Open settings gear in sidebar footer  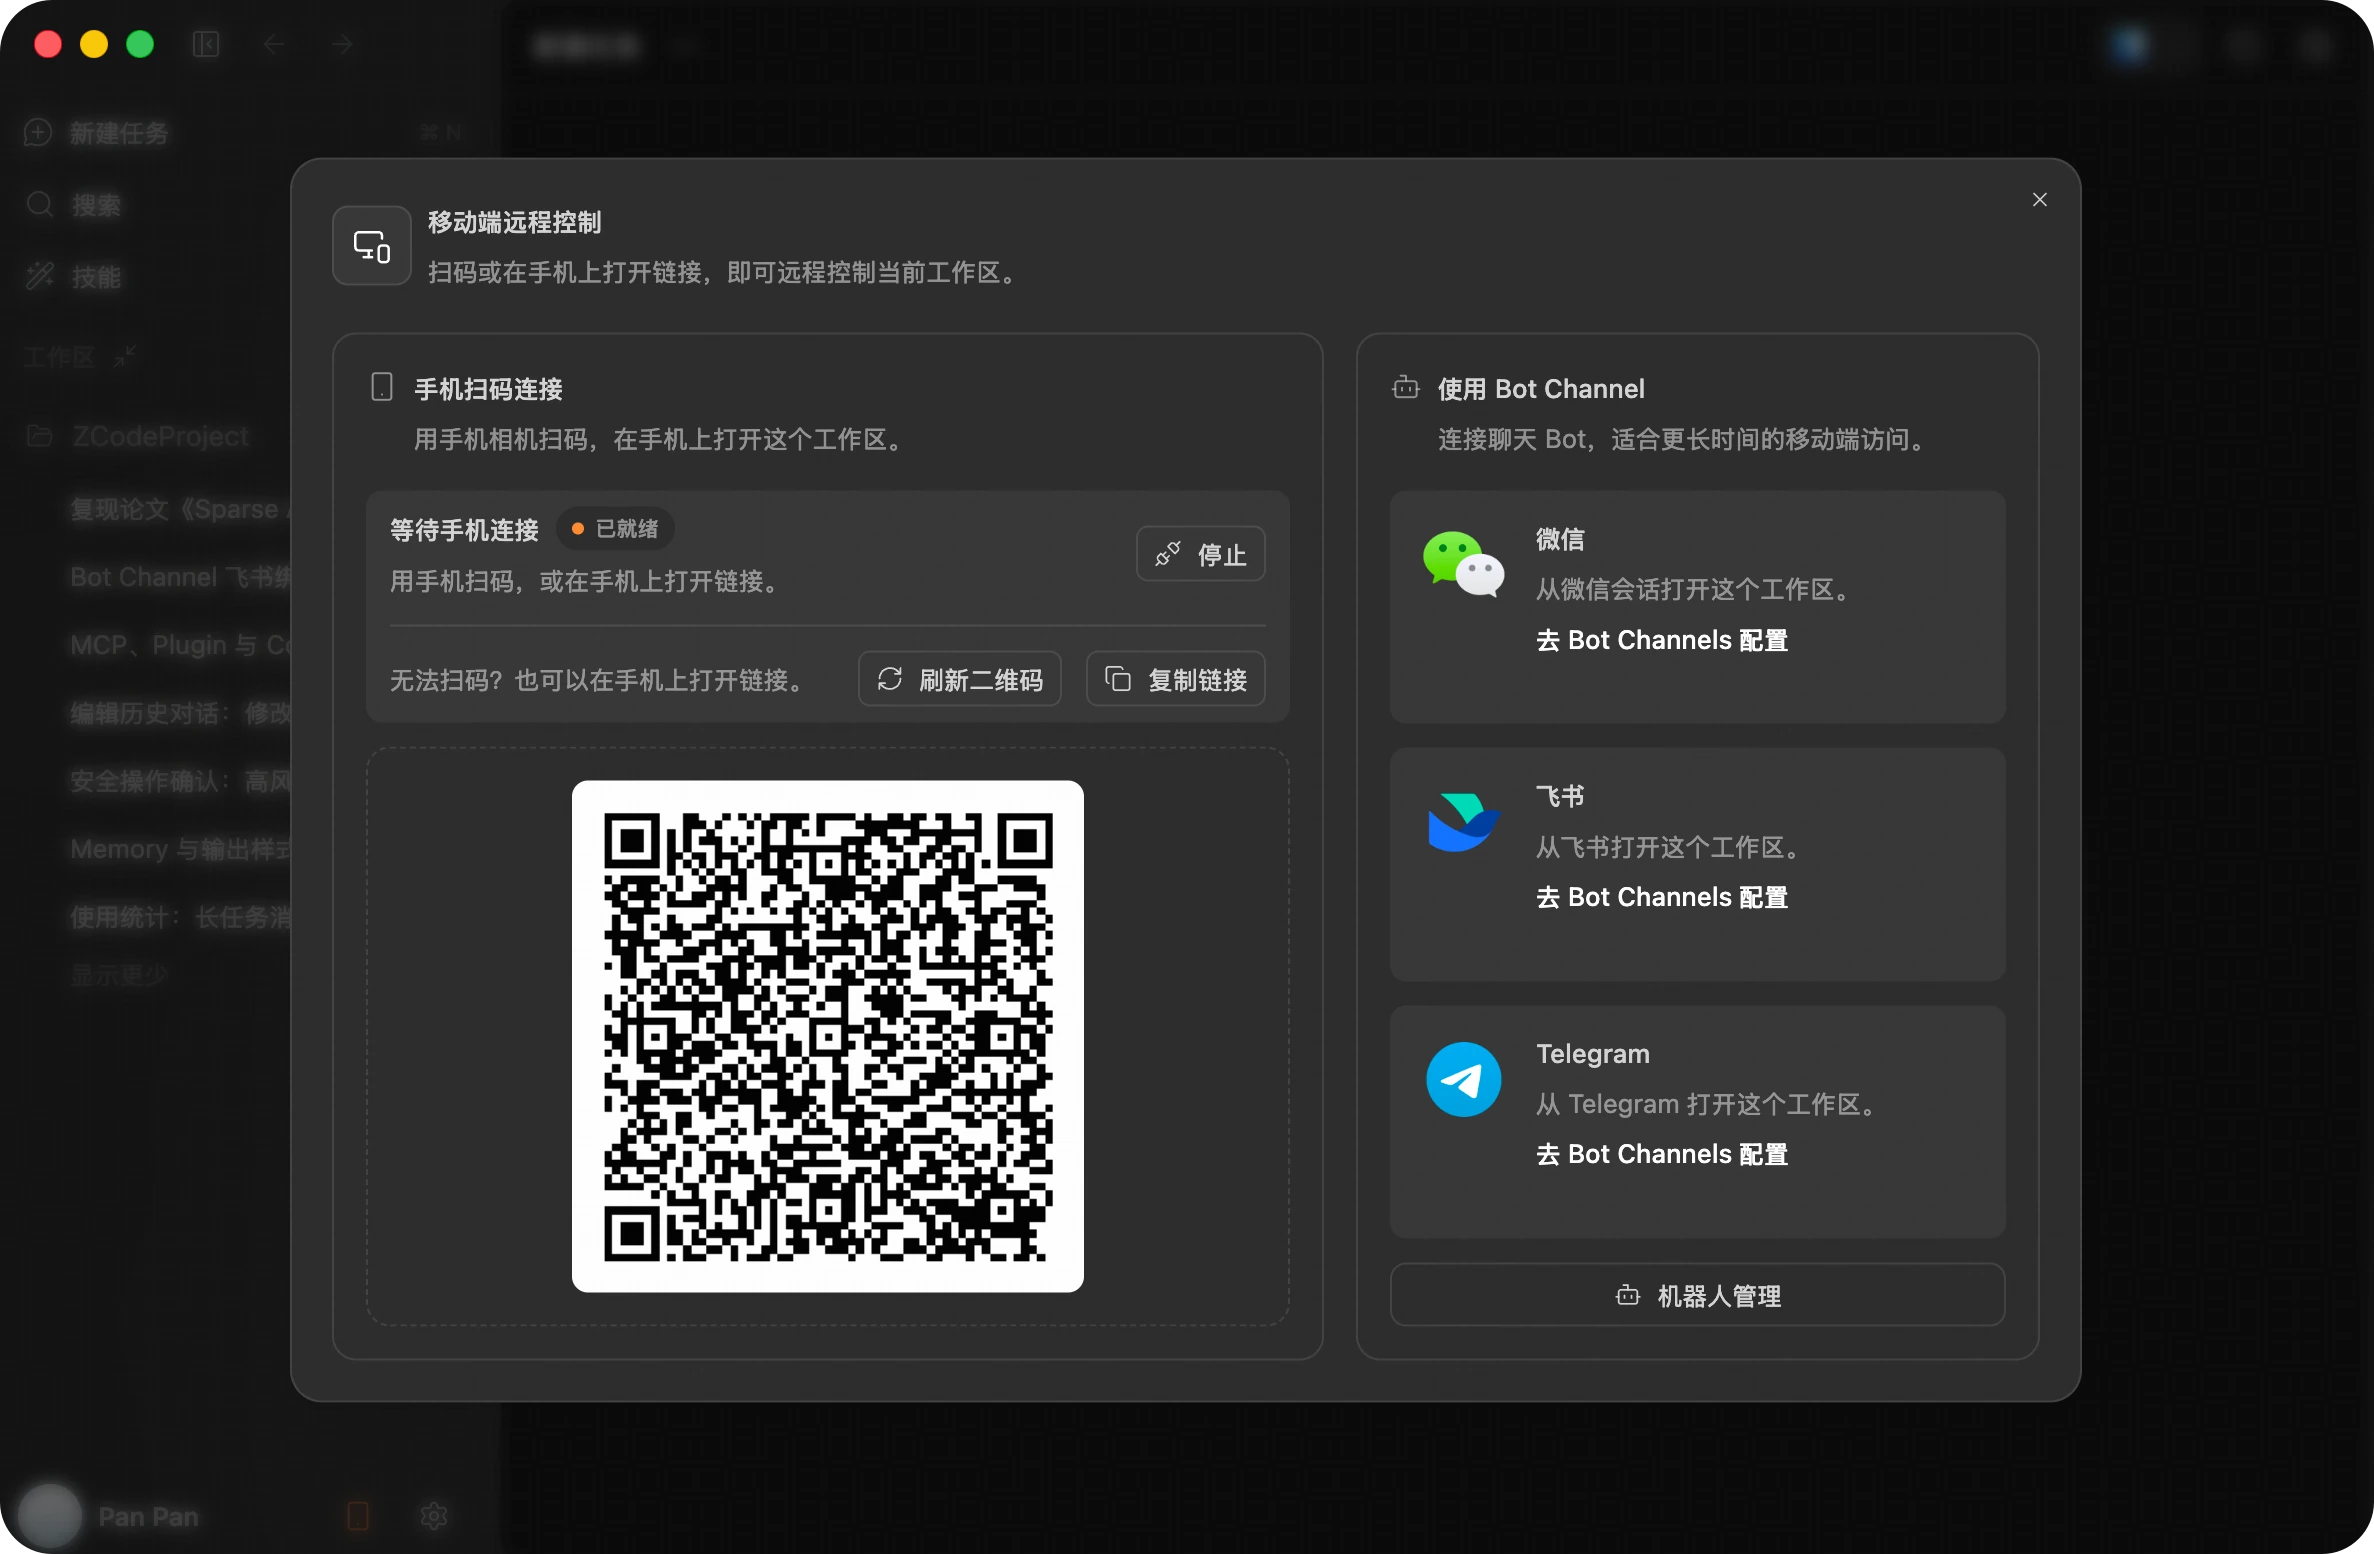pos(433,1516)
